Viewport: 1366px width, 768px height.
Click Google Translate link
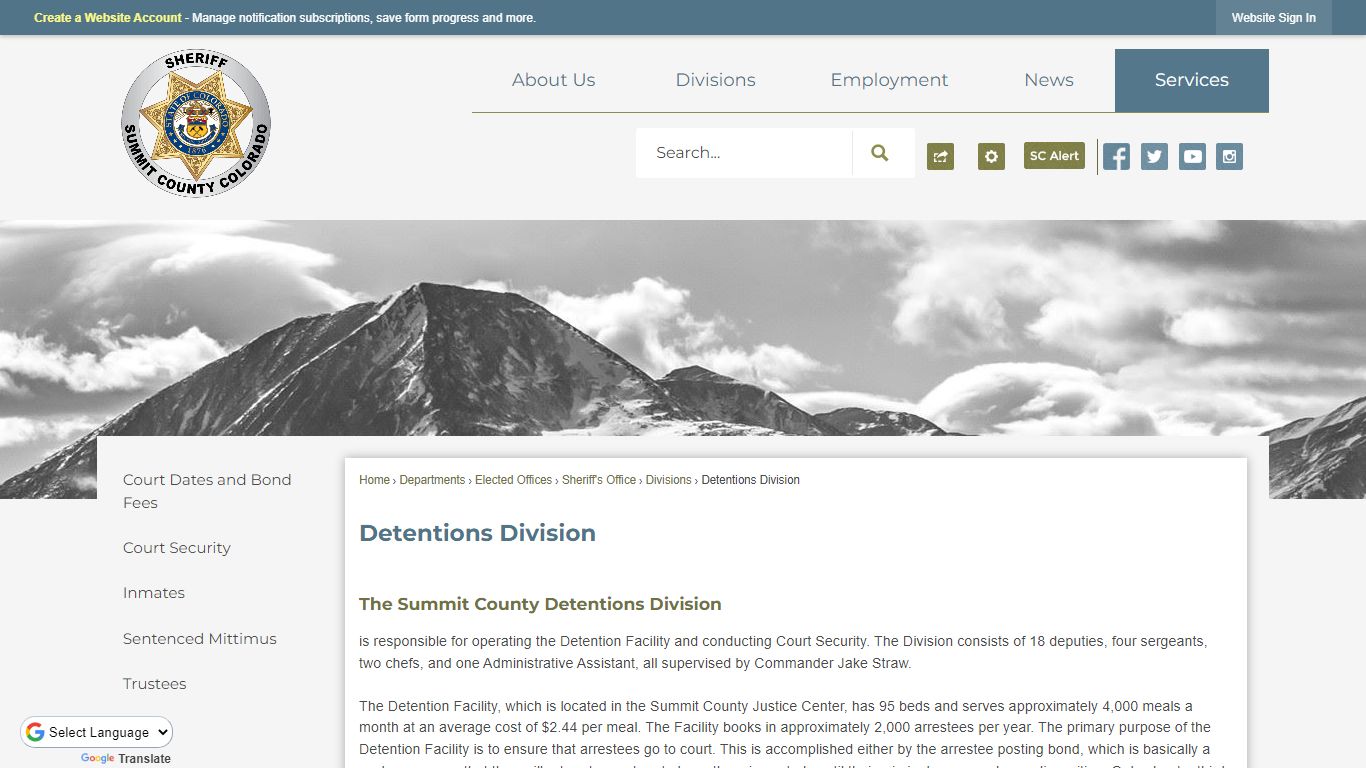click(125, 758)
